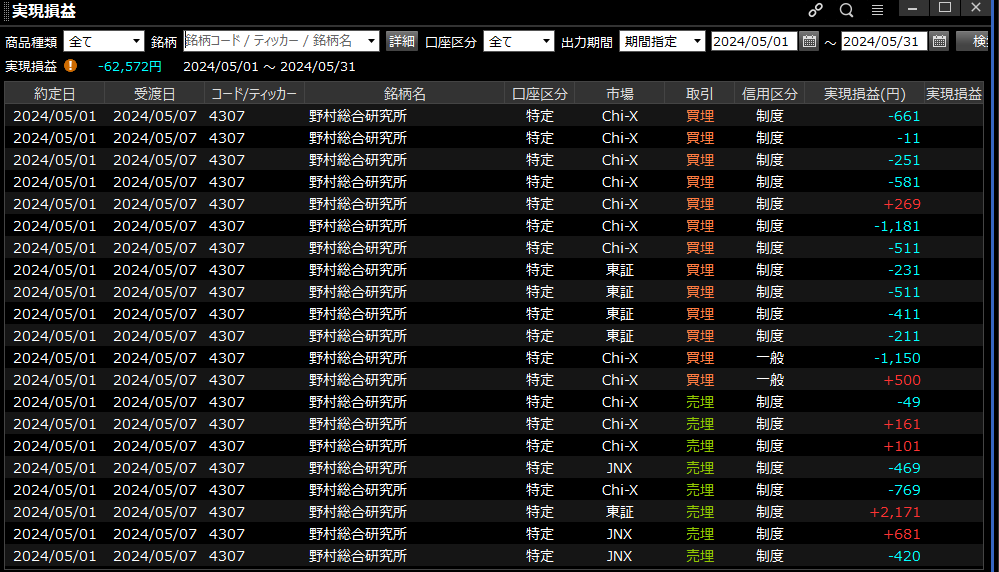Sort by 実現損益(円) column header
Image resolution: width=999 pixels, height=572 pixels.
point(865,94)
